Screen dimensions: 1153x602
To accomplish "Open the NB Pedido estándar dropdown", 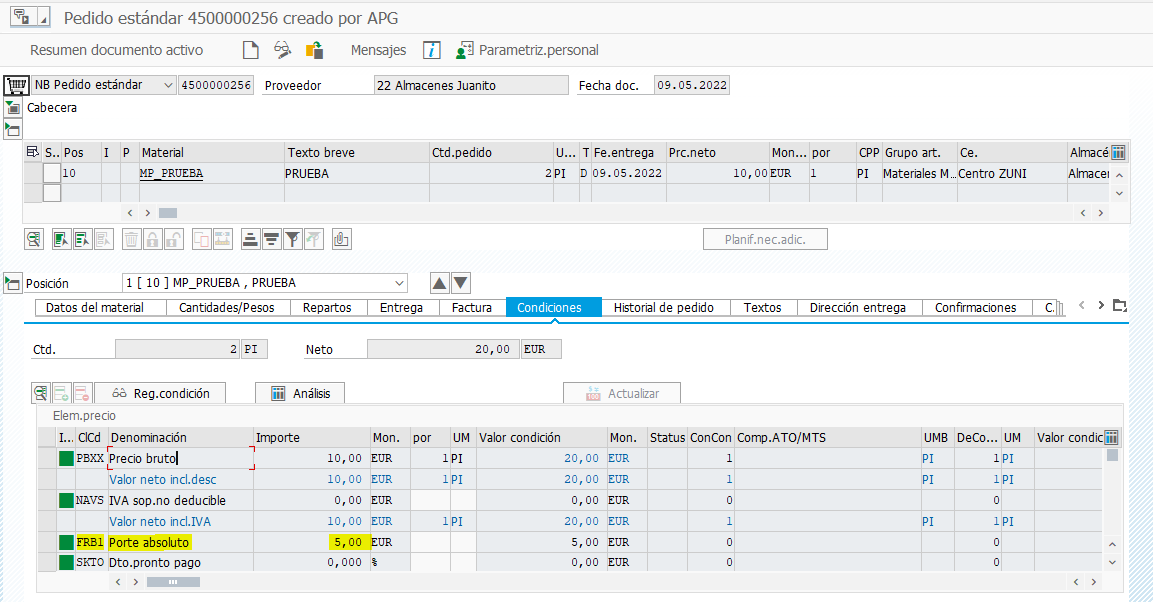I will (168, 85).
